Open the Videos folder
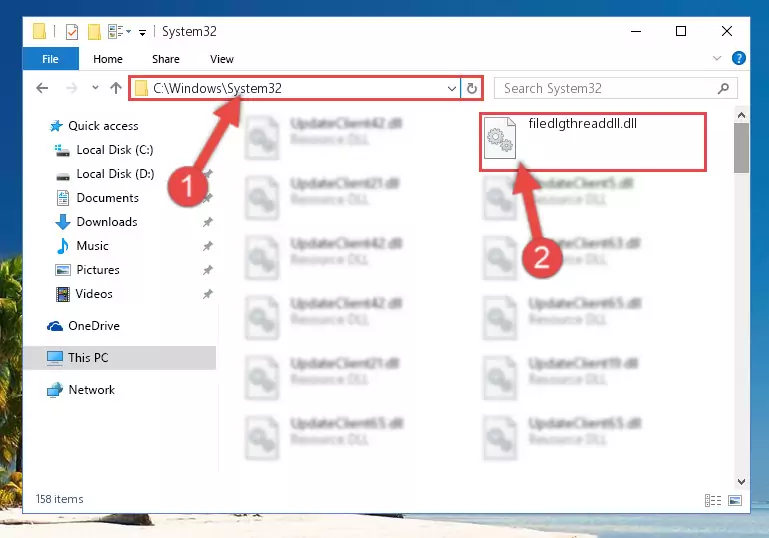 tap(94, 294)
